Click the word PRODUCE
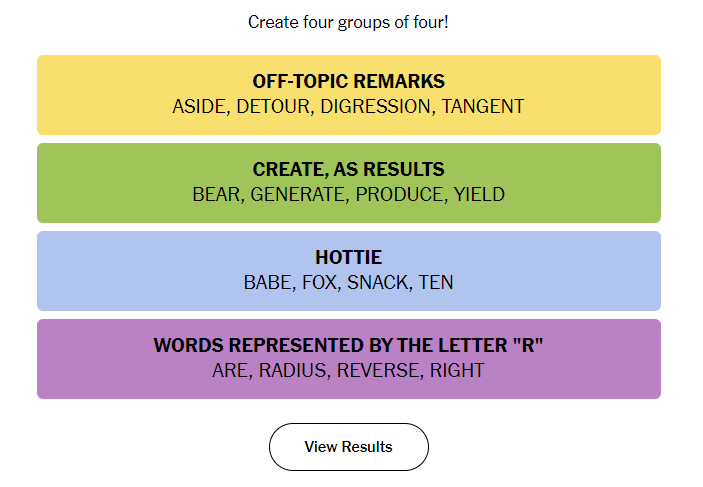703x487 pixels. (x=399, y=194)
